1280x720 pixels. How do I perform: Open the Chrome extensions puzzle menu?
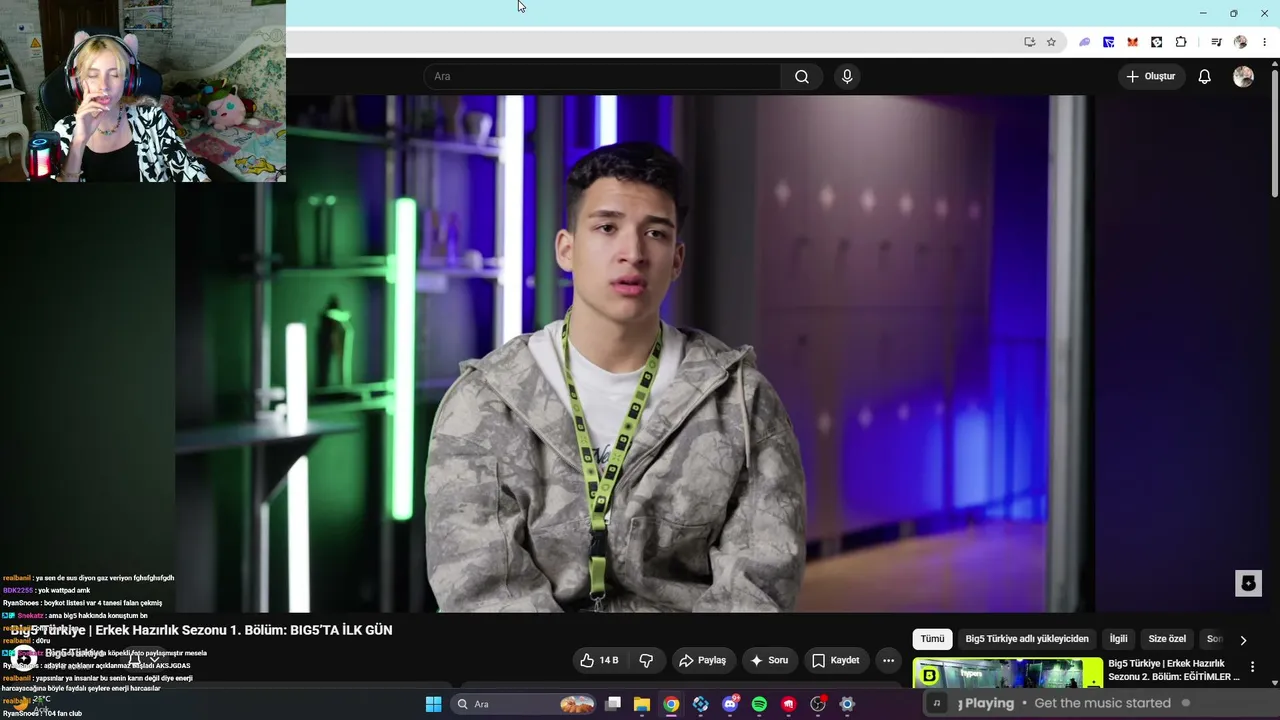1181,42
